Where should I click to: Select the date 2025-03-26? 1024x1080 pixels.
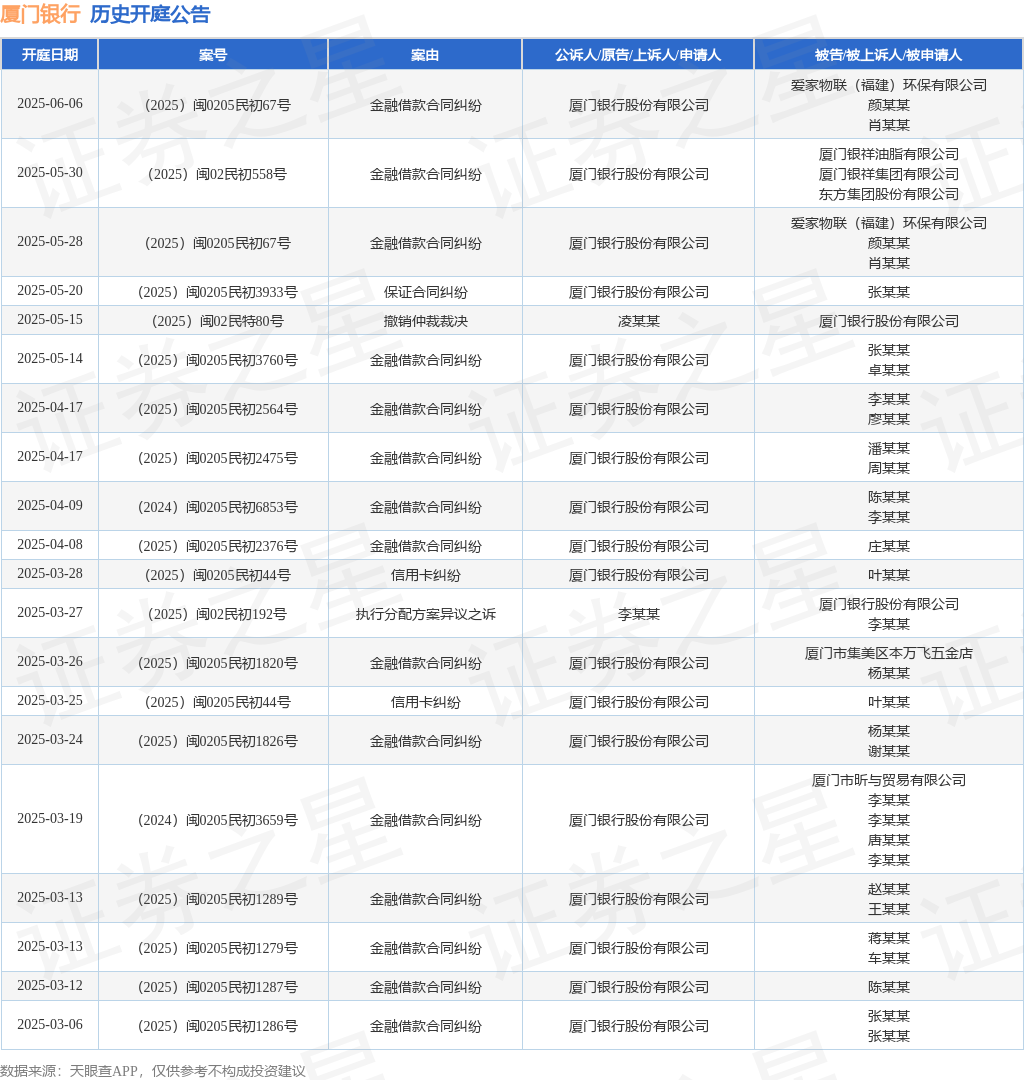click(50, 662)
